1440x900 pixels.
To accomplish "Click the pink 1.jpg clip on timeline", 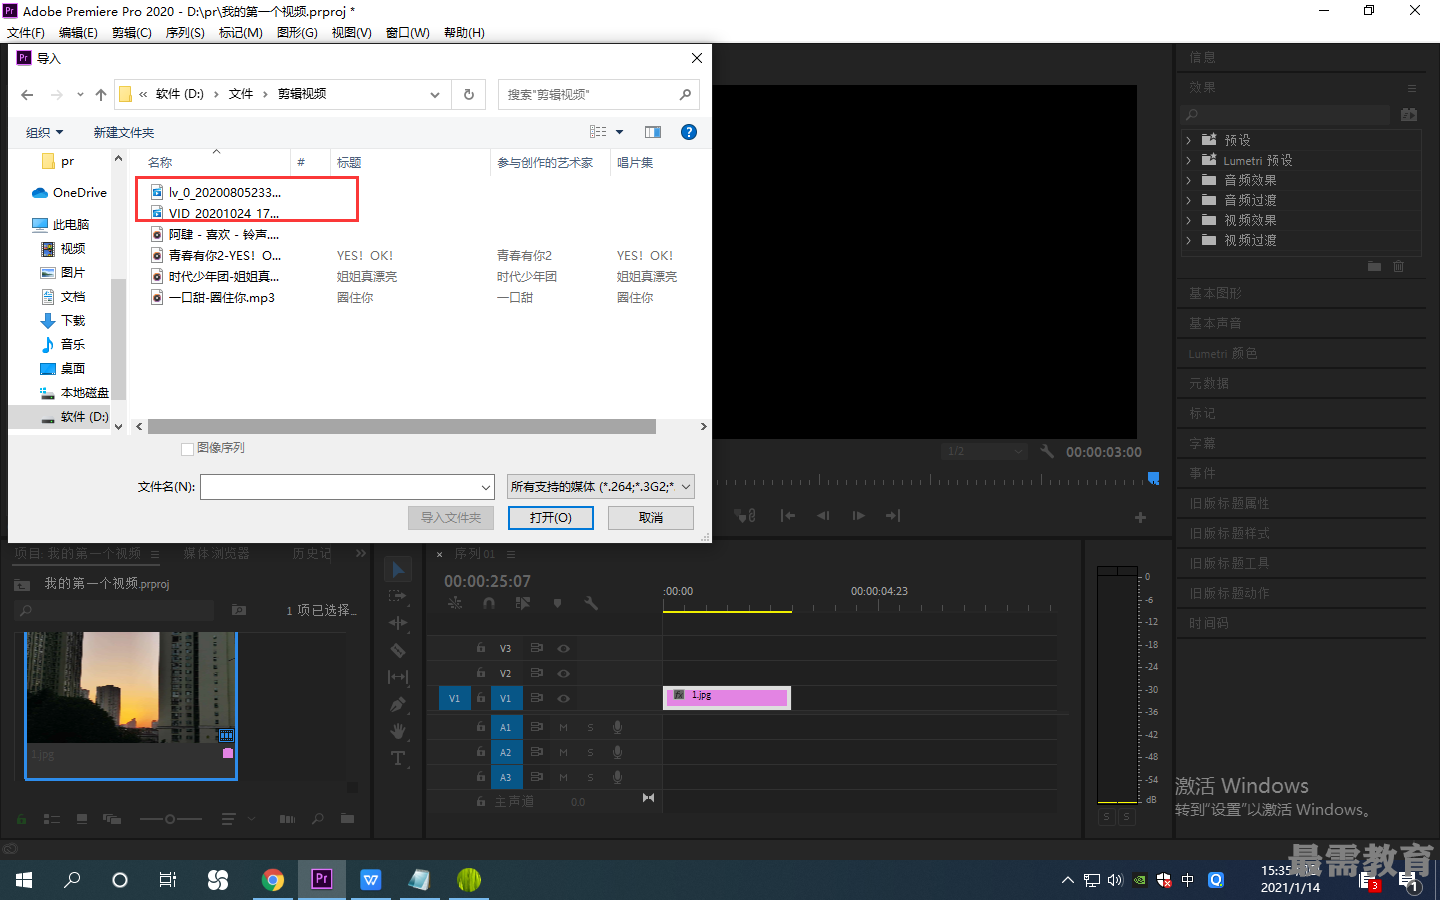I will pos(727,697).
